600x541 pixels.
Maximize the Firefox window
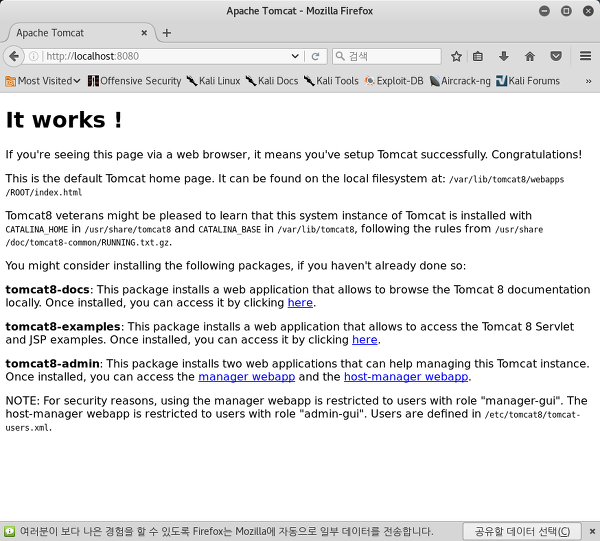click(566, 11)
